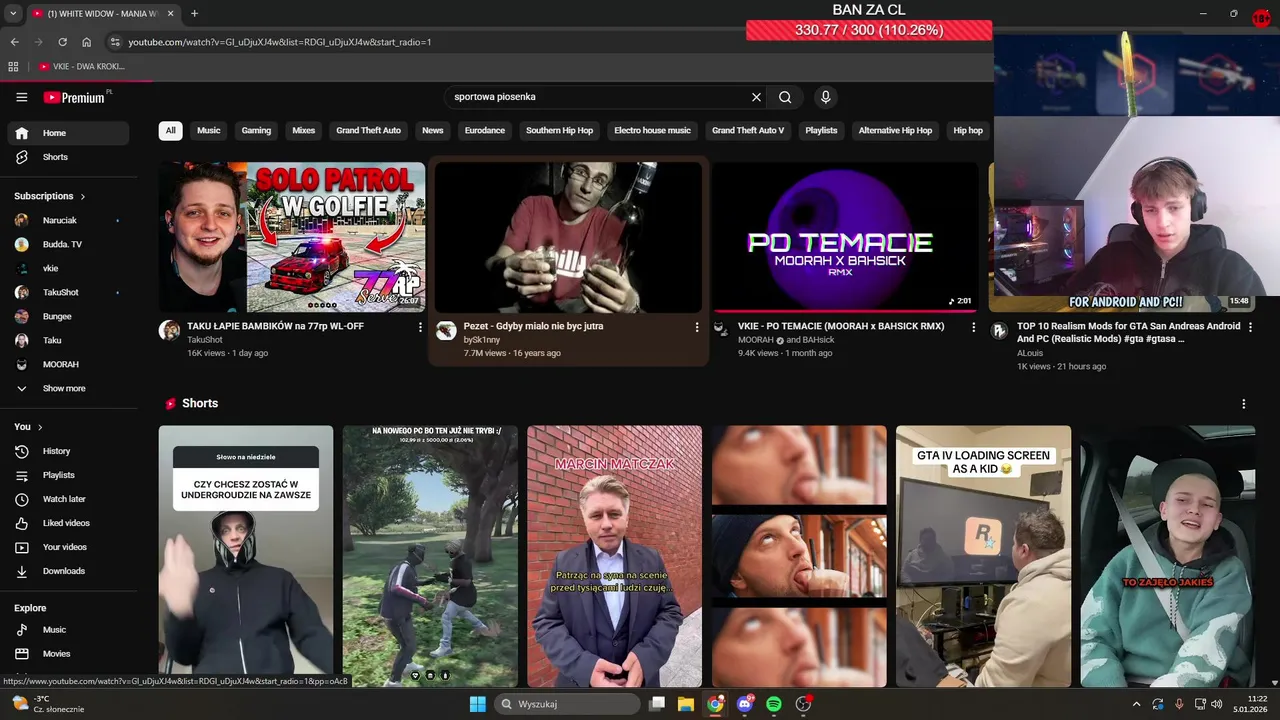Open options menu for PO TEMACIE video
This screenshot has width=1280, height=720.
coord(973,327)
